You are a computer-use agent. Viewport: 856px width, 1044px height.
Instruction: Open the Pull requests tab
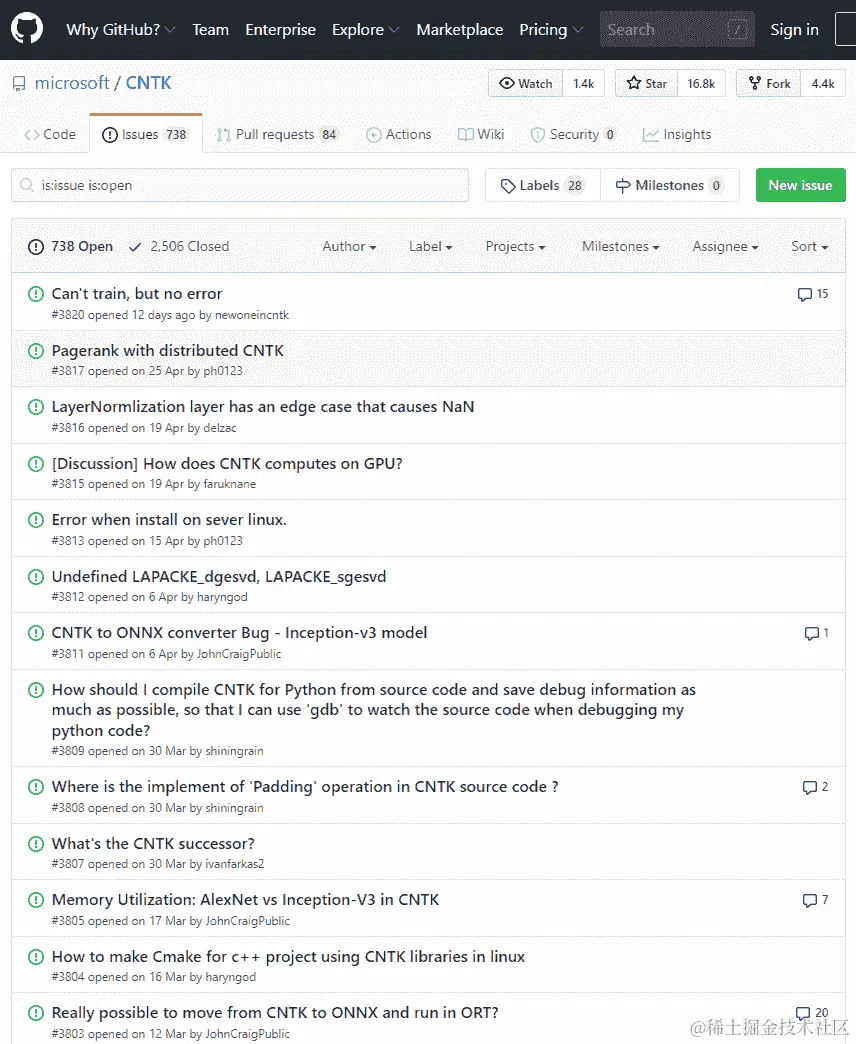click(277, 134)
